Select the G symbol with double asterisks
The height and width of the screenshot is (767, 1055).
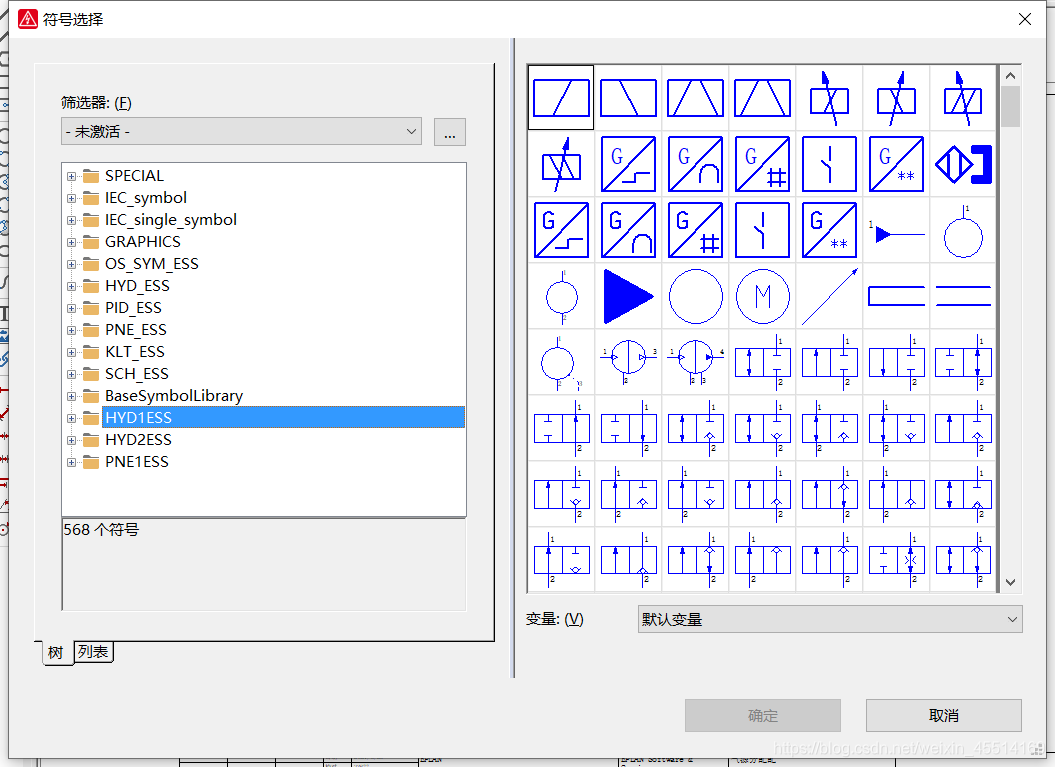895,164
